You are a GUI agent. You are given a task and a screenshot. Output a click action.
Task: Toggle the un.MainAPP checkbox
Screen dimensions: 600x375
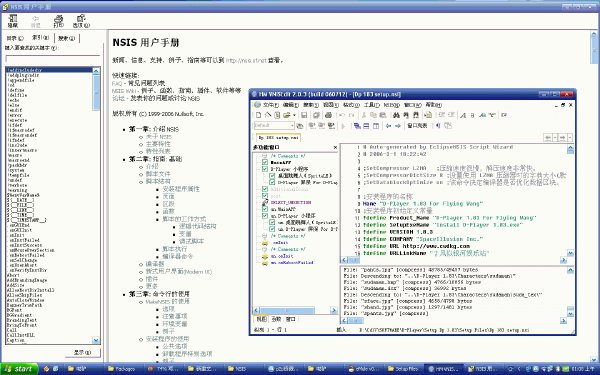265,209
